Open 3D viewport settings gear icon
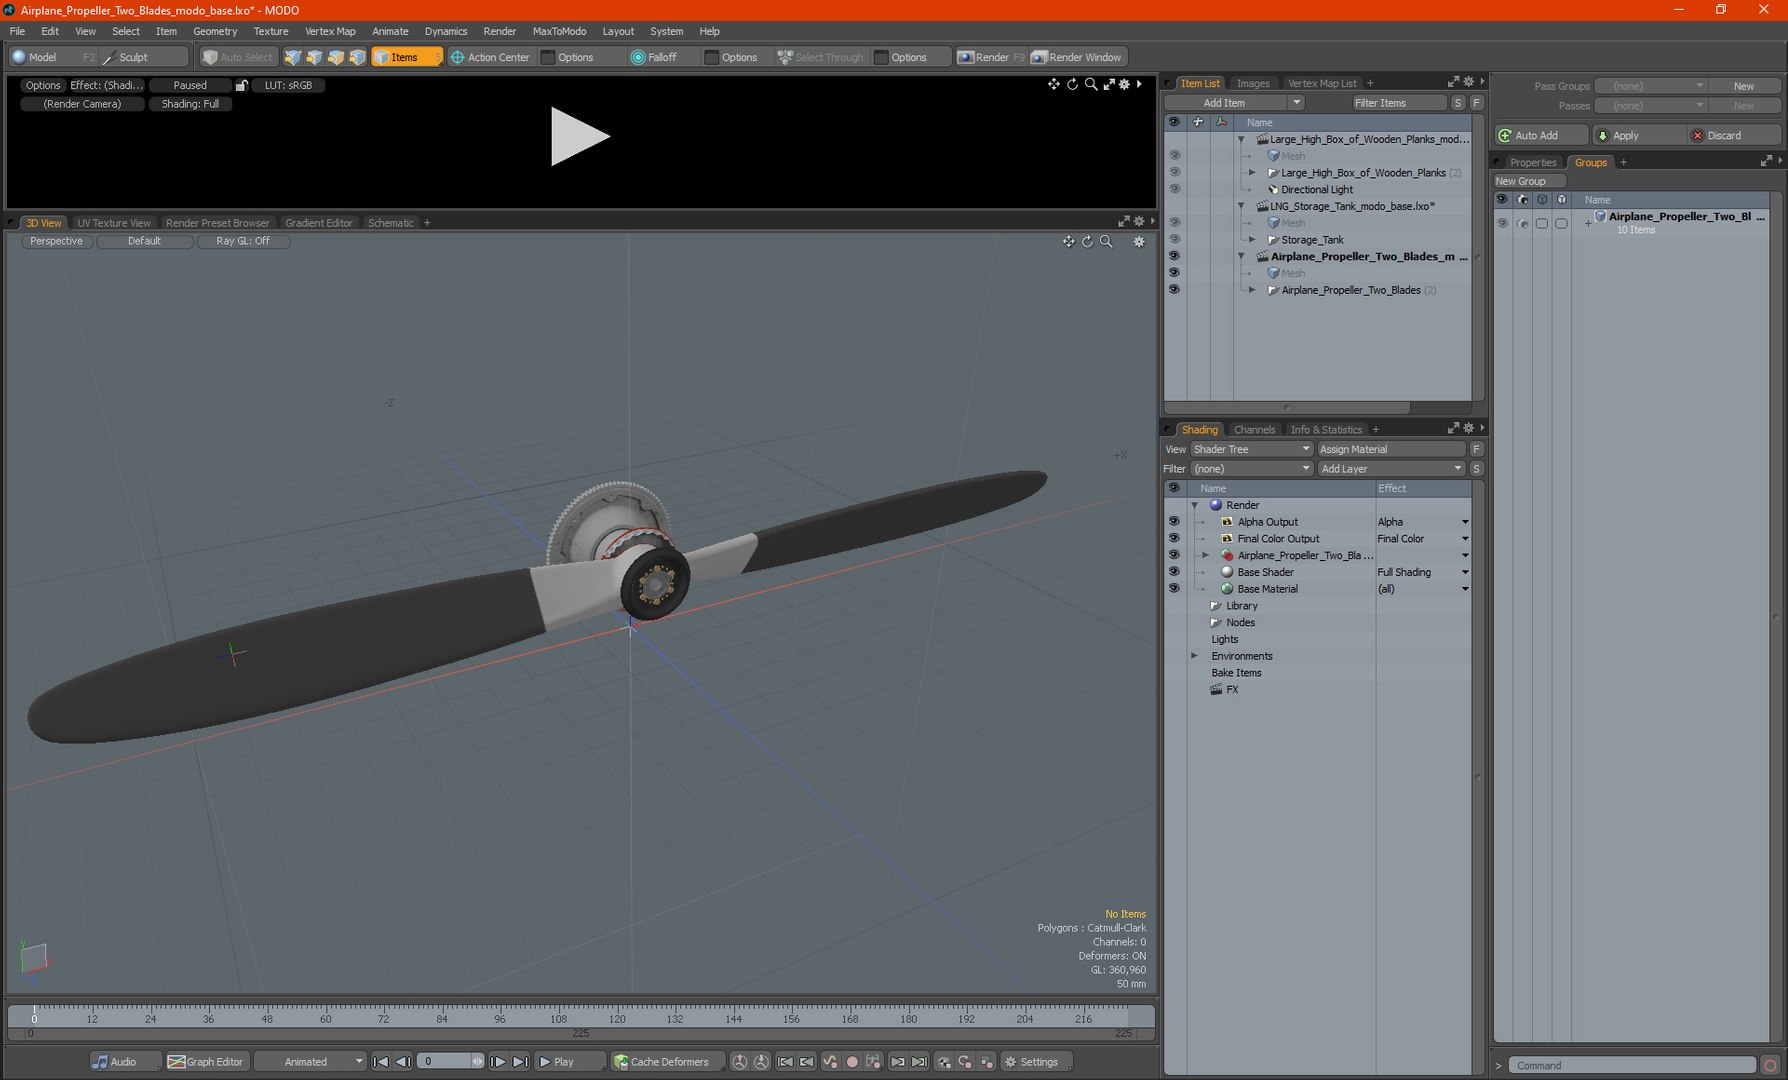This screenshot has width=1788, height=1080. pos(1139,241)
